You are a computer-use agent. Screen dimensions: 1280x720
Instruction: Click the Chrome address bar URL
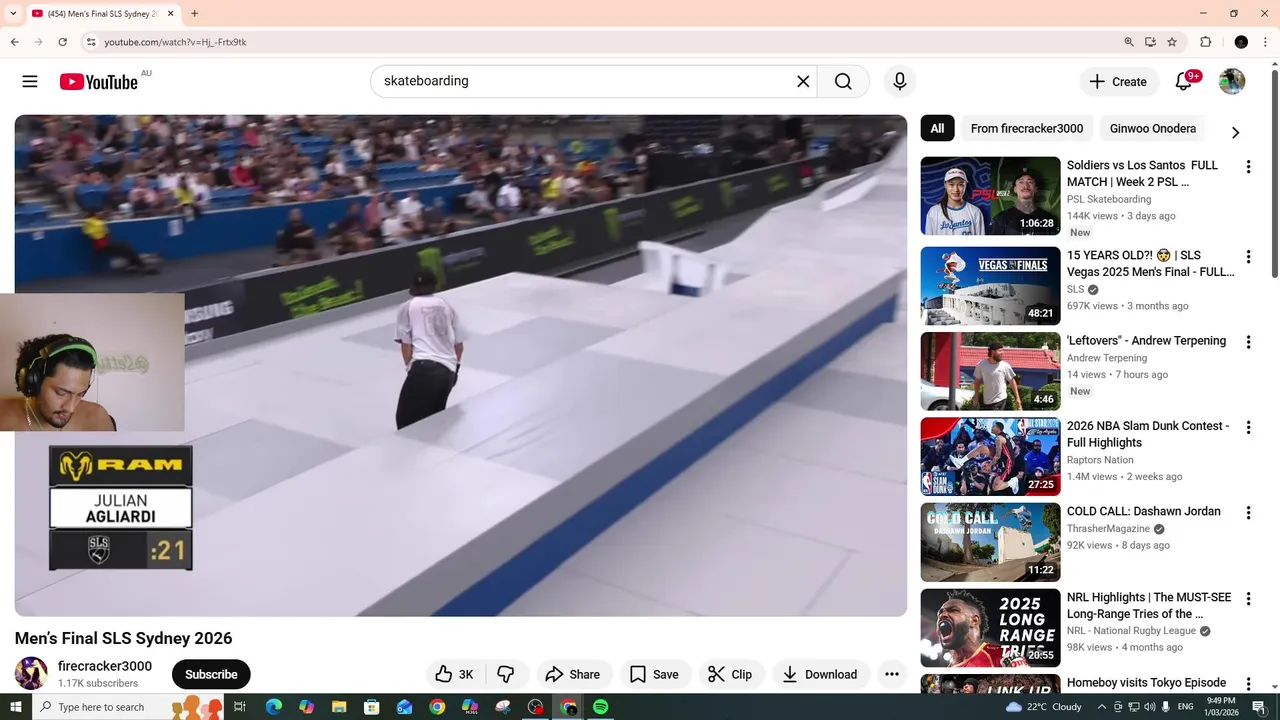click(x=175, y=42)
